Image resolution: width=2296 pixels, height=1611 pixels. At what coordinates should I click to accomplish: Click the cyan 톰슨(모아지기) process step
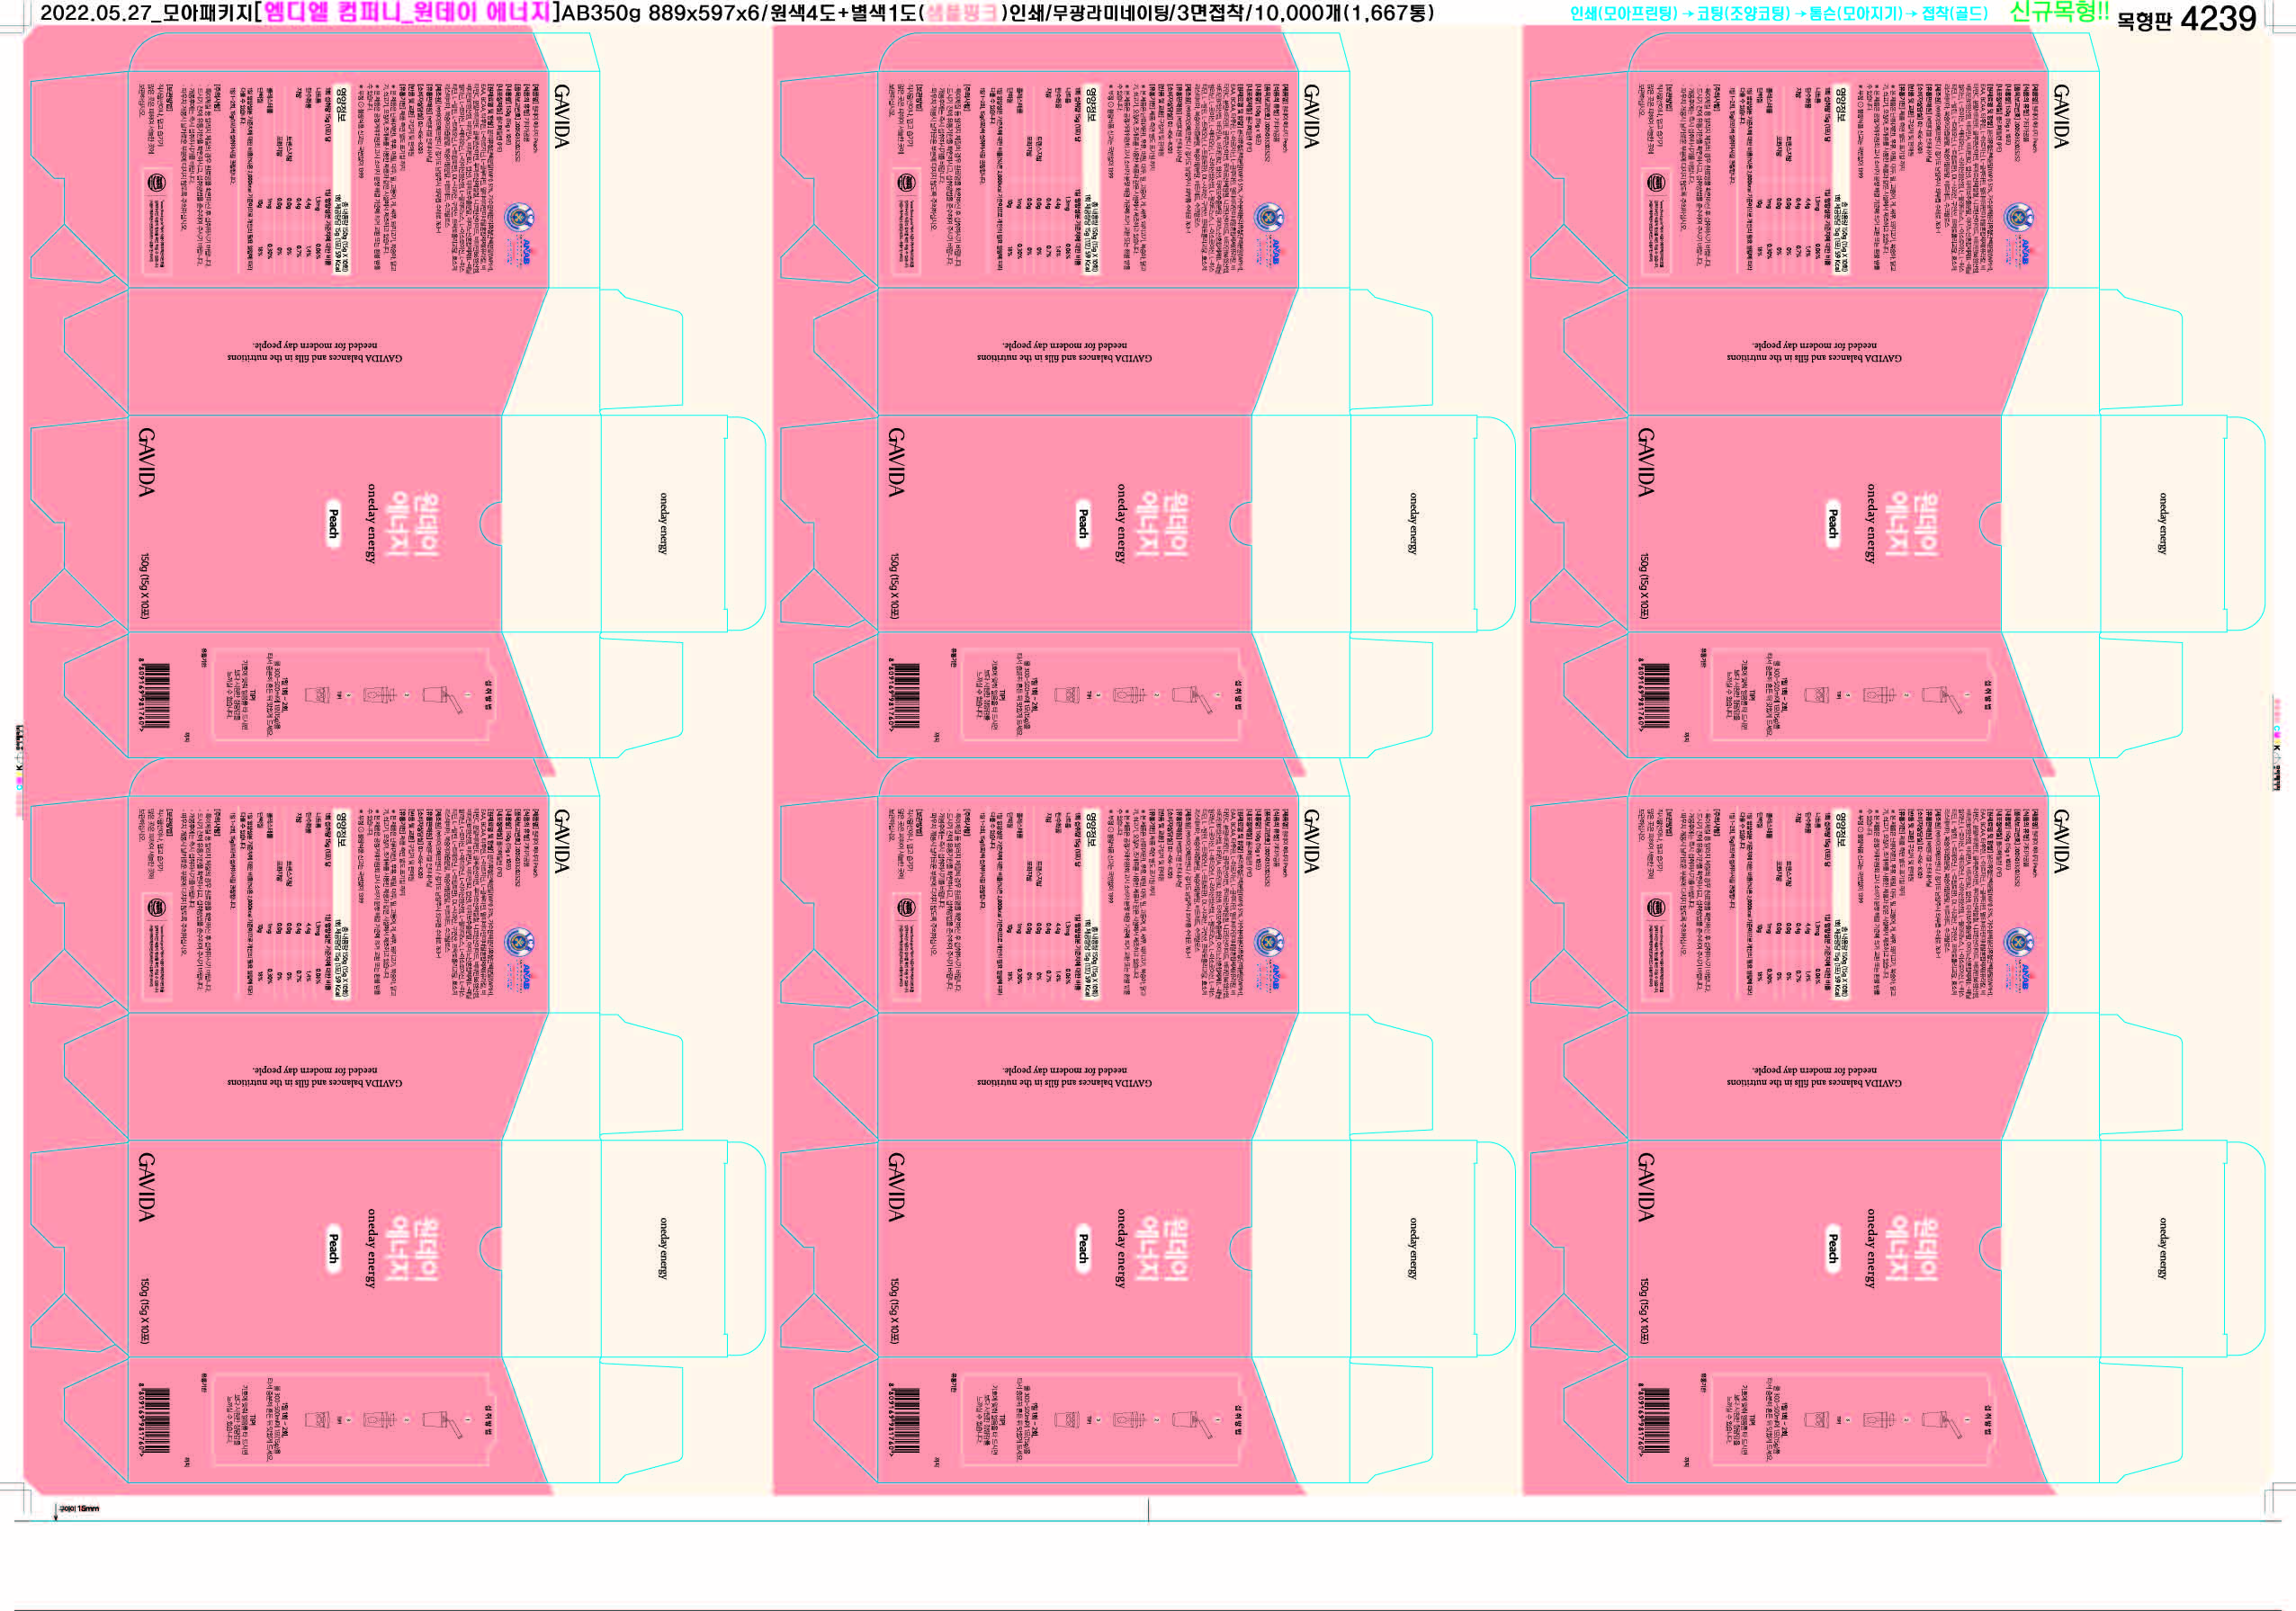pos(1855,14)
